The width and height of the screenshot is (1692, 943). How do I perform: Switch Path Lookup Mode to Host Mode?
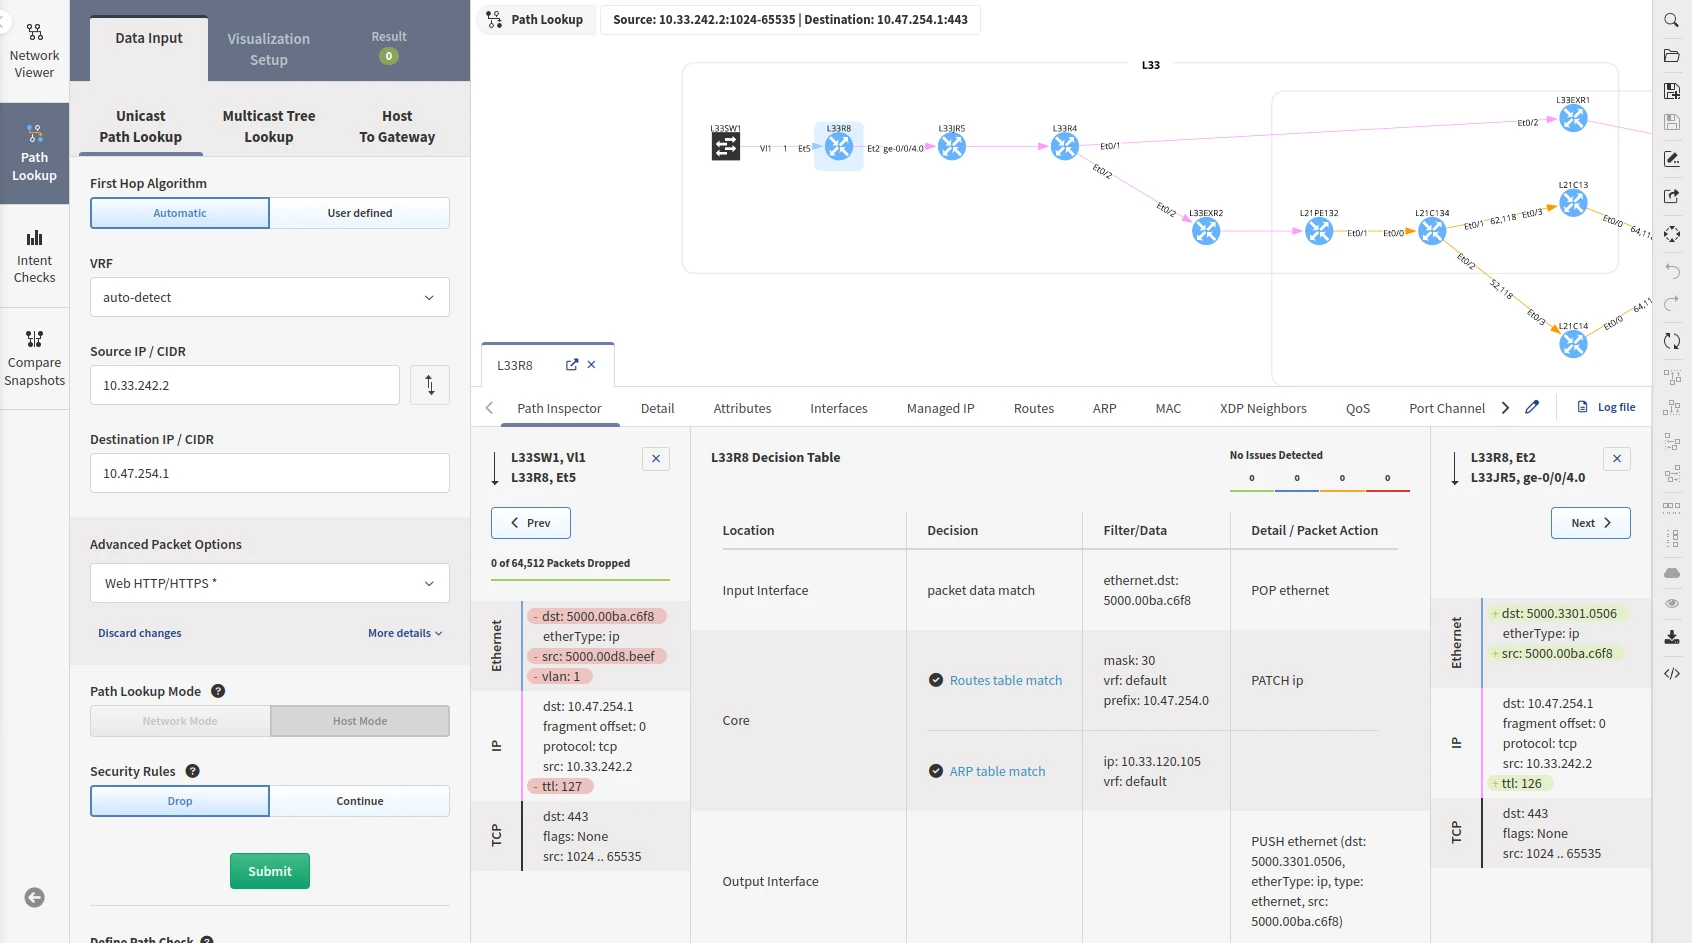(359, 721)
